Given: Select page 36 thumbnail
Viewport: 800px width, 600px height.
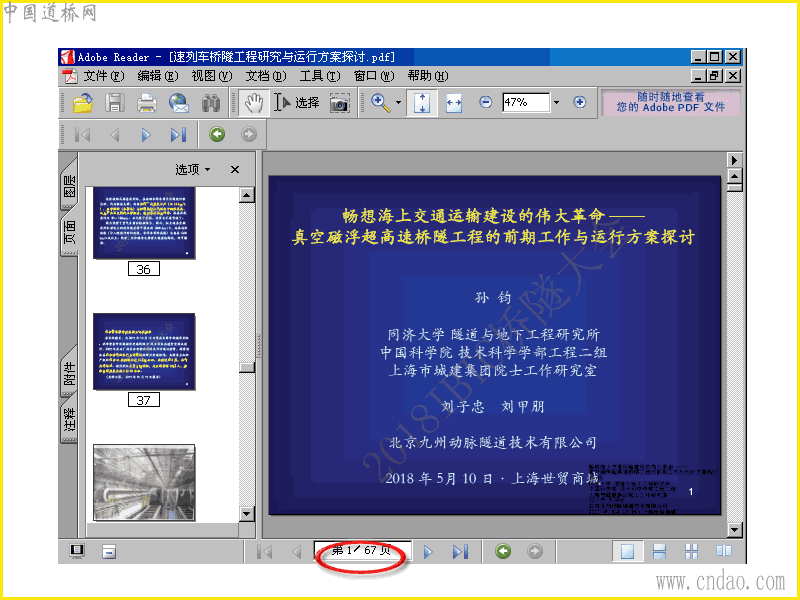Looking at the screenshot, I should click(x=144, y=222).
